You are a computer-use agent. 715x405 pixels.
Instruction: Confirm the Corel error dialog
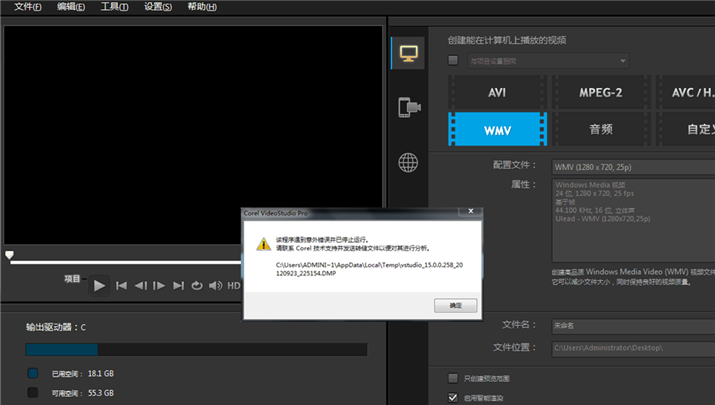point(456,306)
